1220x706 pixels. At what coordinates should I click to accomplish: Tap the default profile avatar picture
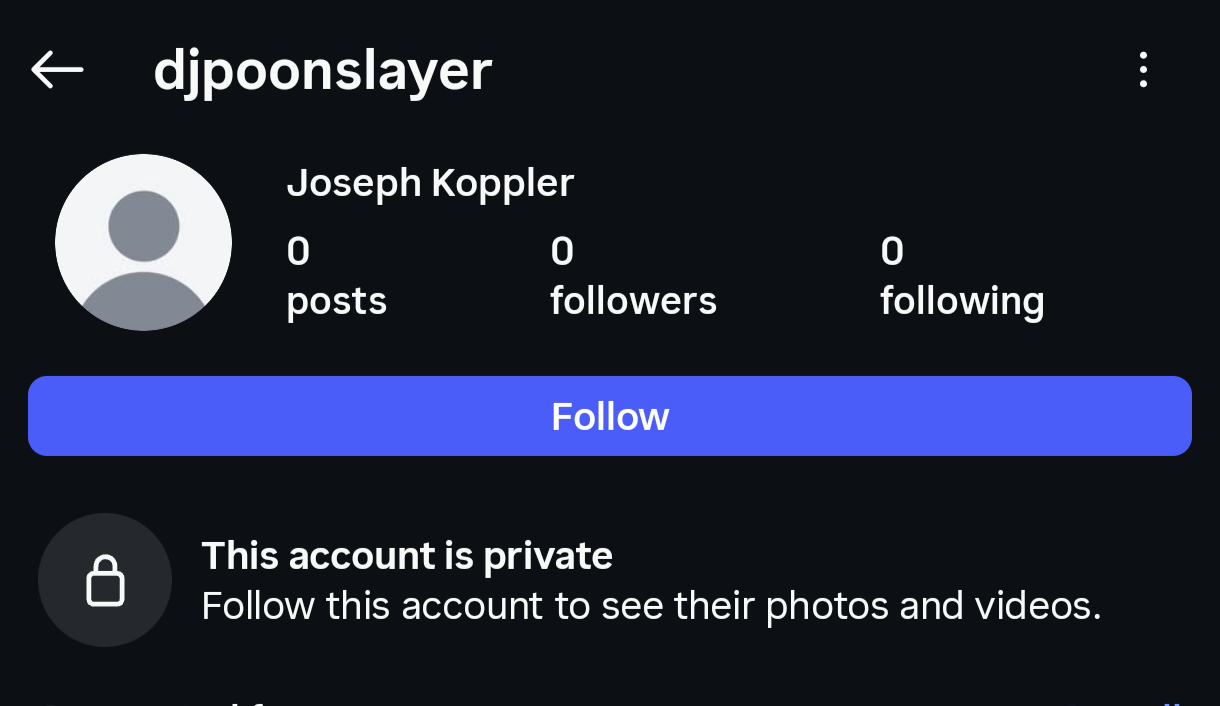(x=143, y=242)
